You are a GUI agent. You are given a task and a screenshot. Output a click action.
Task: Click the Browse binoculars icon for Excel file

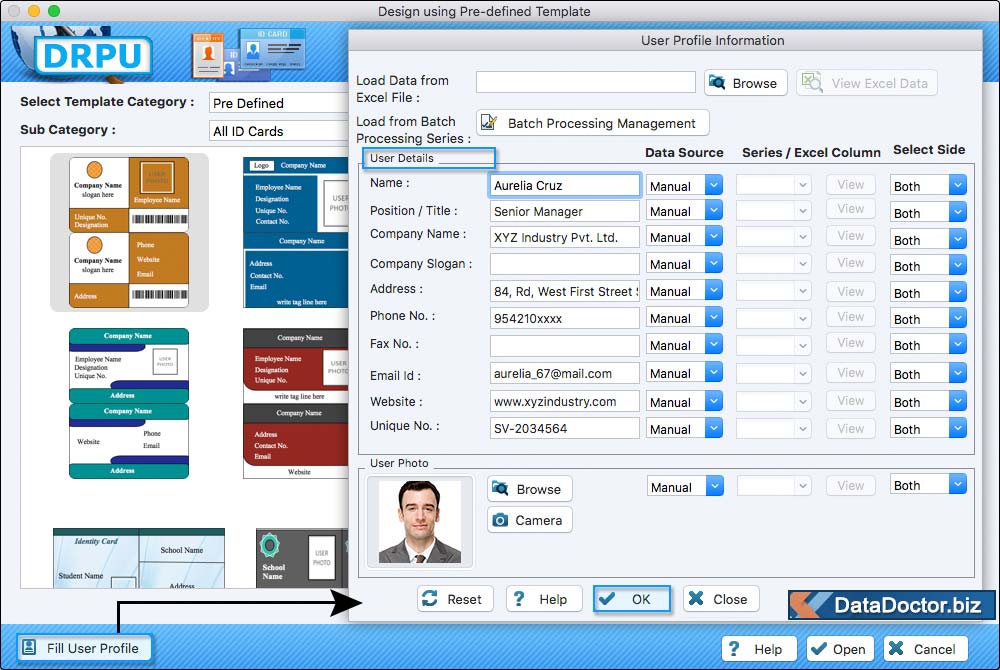tap(717, 82)
